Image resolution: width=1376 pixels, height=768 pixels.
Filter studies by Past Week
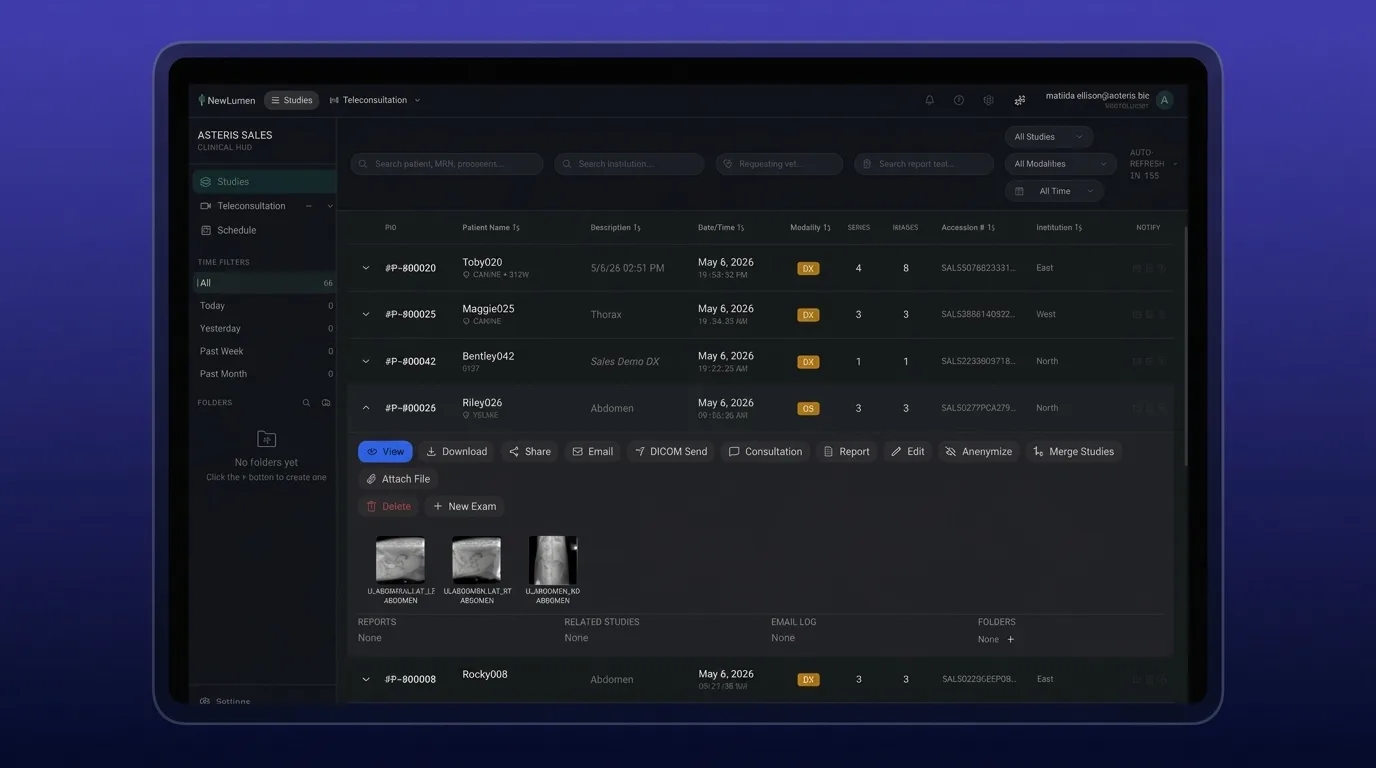(x=264, y=351)
